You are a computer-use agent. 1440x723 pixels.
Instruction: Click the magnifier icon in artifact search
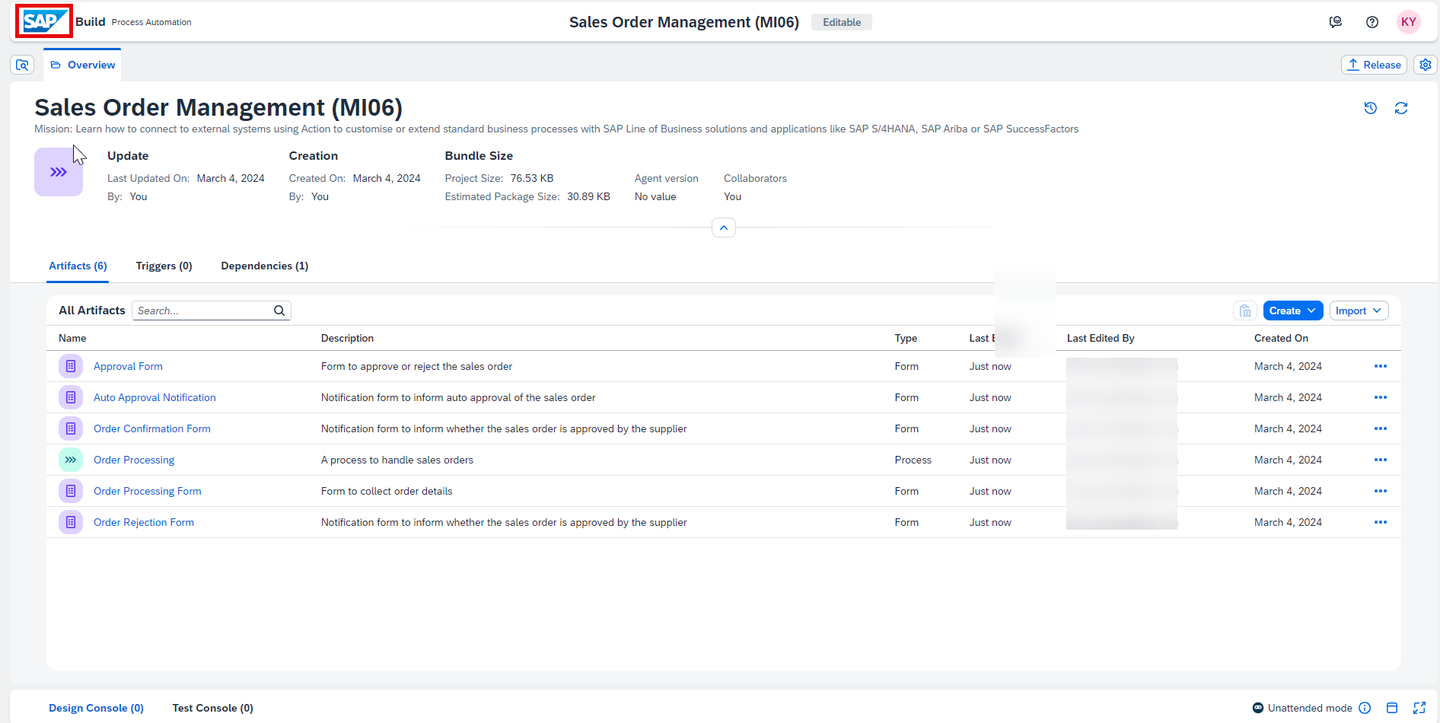[x=279, y=311]
